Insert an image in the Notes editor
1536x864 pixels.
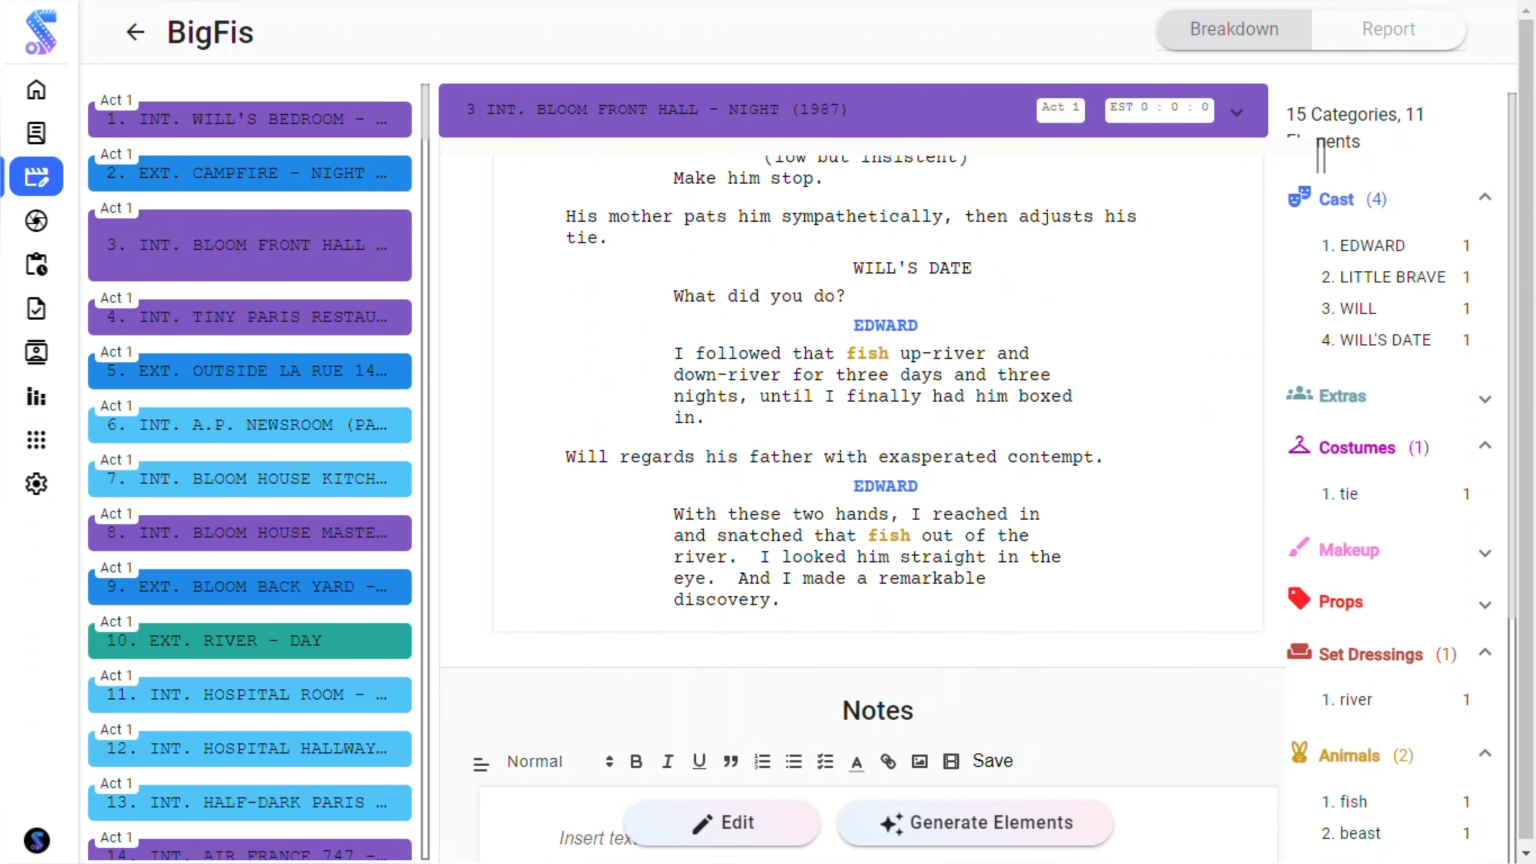(919, 761)
